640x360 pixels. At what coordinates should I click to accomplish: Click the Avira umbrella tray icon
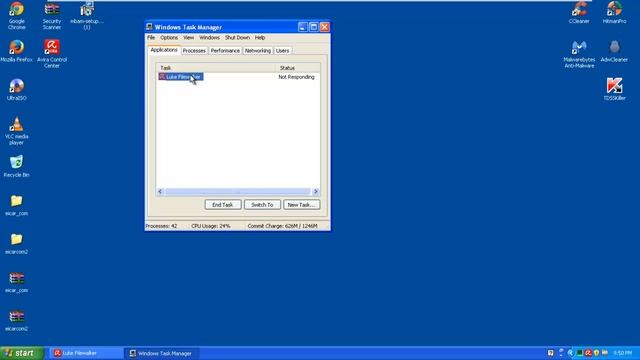[x=588, y=353]
